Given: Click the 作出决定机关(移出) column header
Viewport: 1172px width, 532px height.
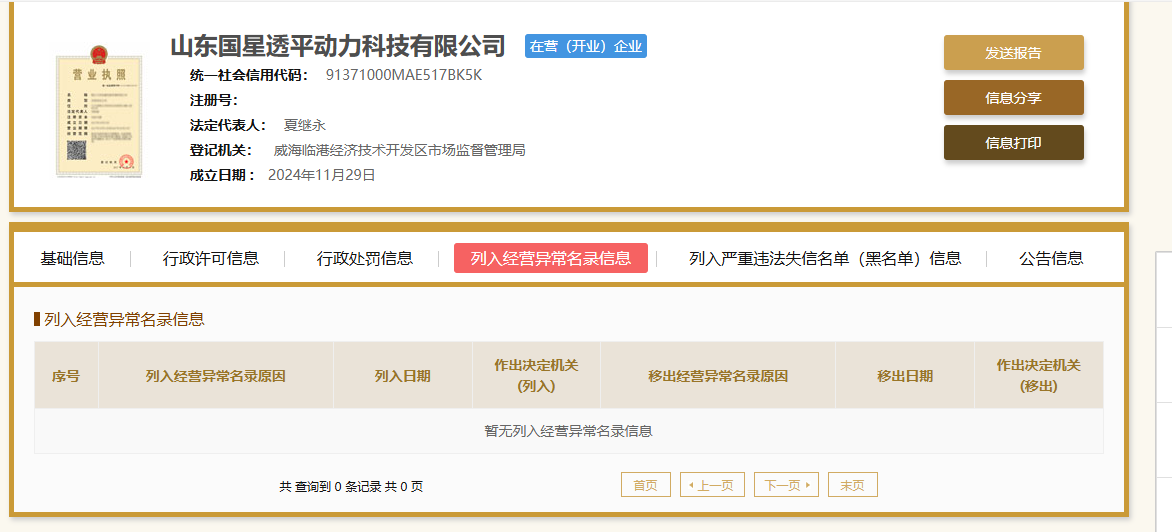Looking at the screenshot, I should pos(1039,376).
